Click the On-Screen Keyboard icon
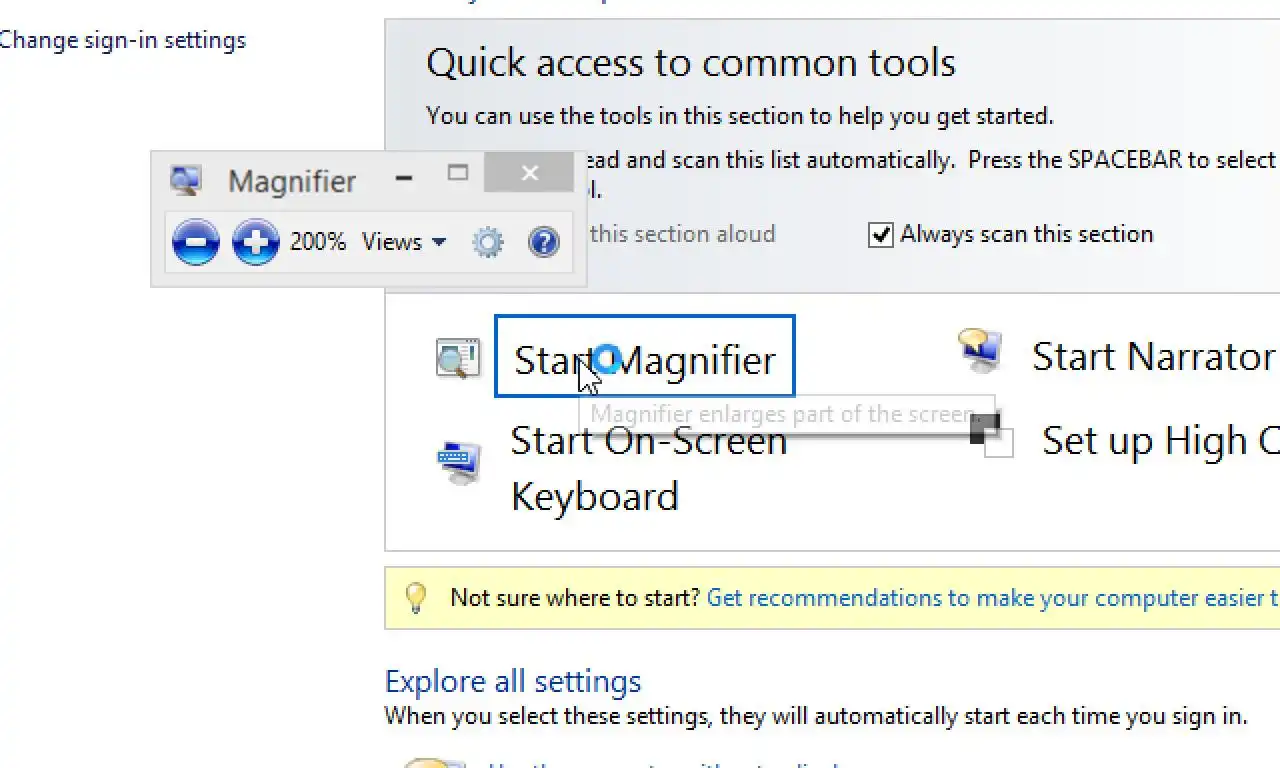The image size is (1280, 768). tap(459, 462)
